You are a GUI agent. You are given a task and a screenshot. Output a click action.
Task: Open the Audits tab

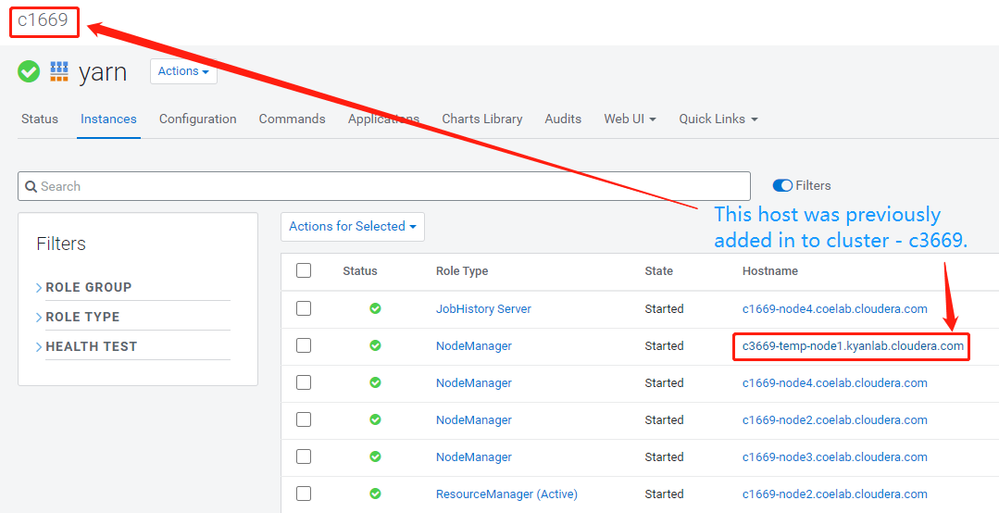(x=563, y=119)
